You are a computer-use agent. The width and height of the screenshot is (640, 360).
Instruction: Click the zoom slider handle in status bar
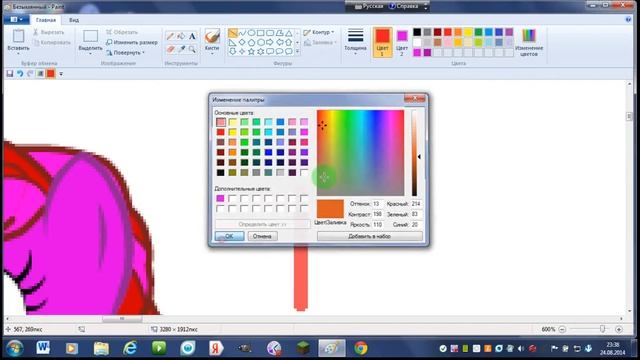[x=602, y=329]
